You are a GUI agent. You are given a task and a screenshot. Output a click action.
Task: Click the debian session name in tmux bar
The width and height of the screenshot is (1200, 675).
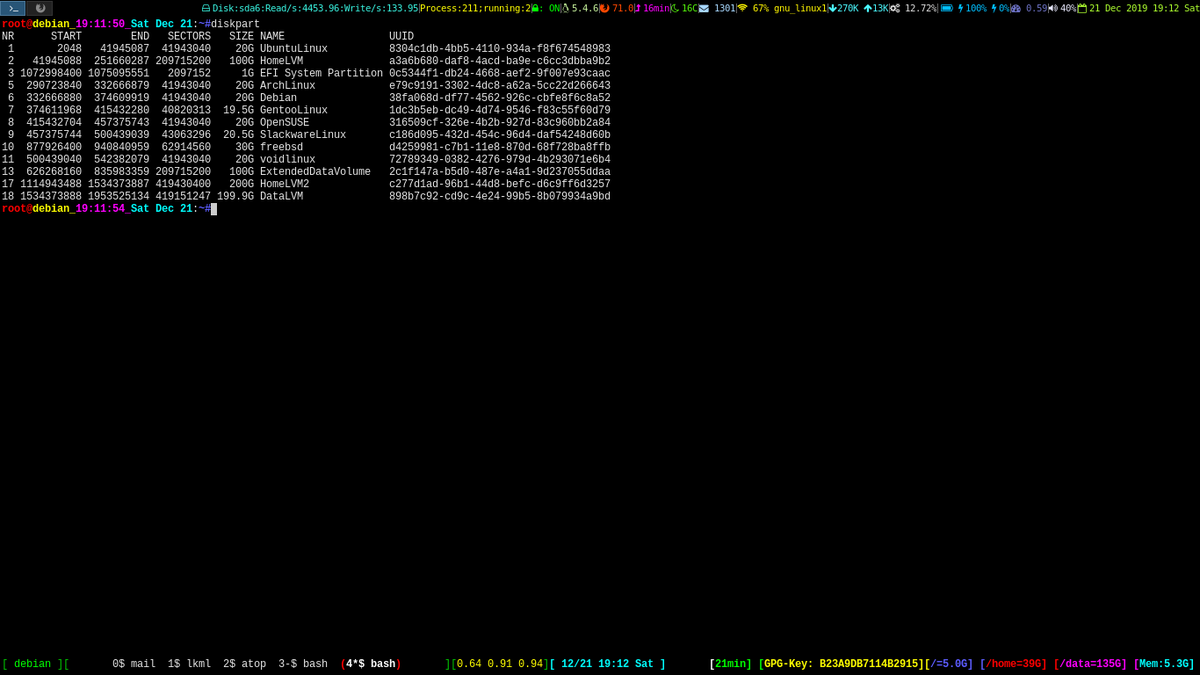pyautogui.click(x=32, y=664)
